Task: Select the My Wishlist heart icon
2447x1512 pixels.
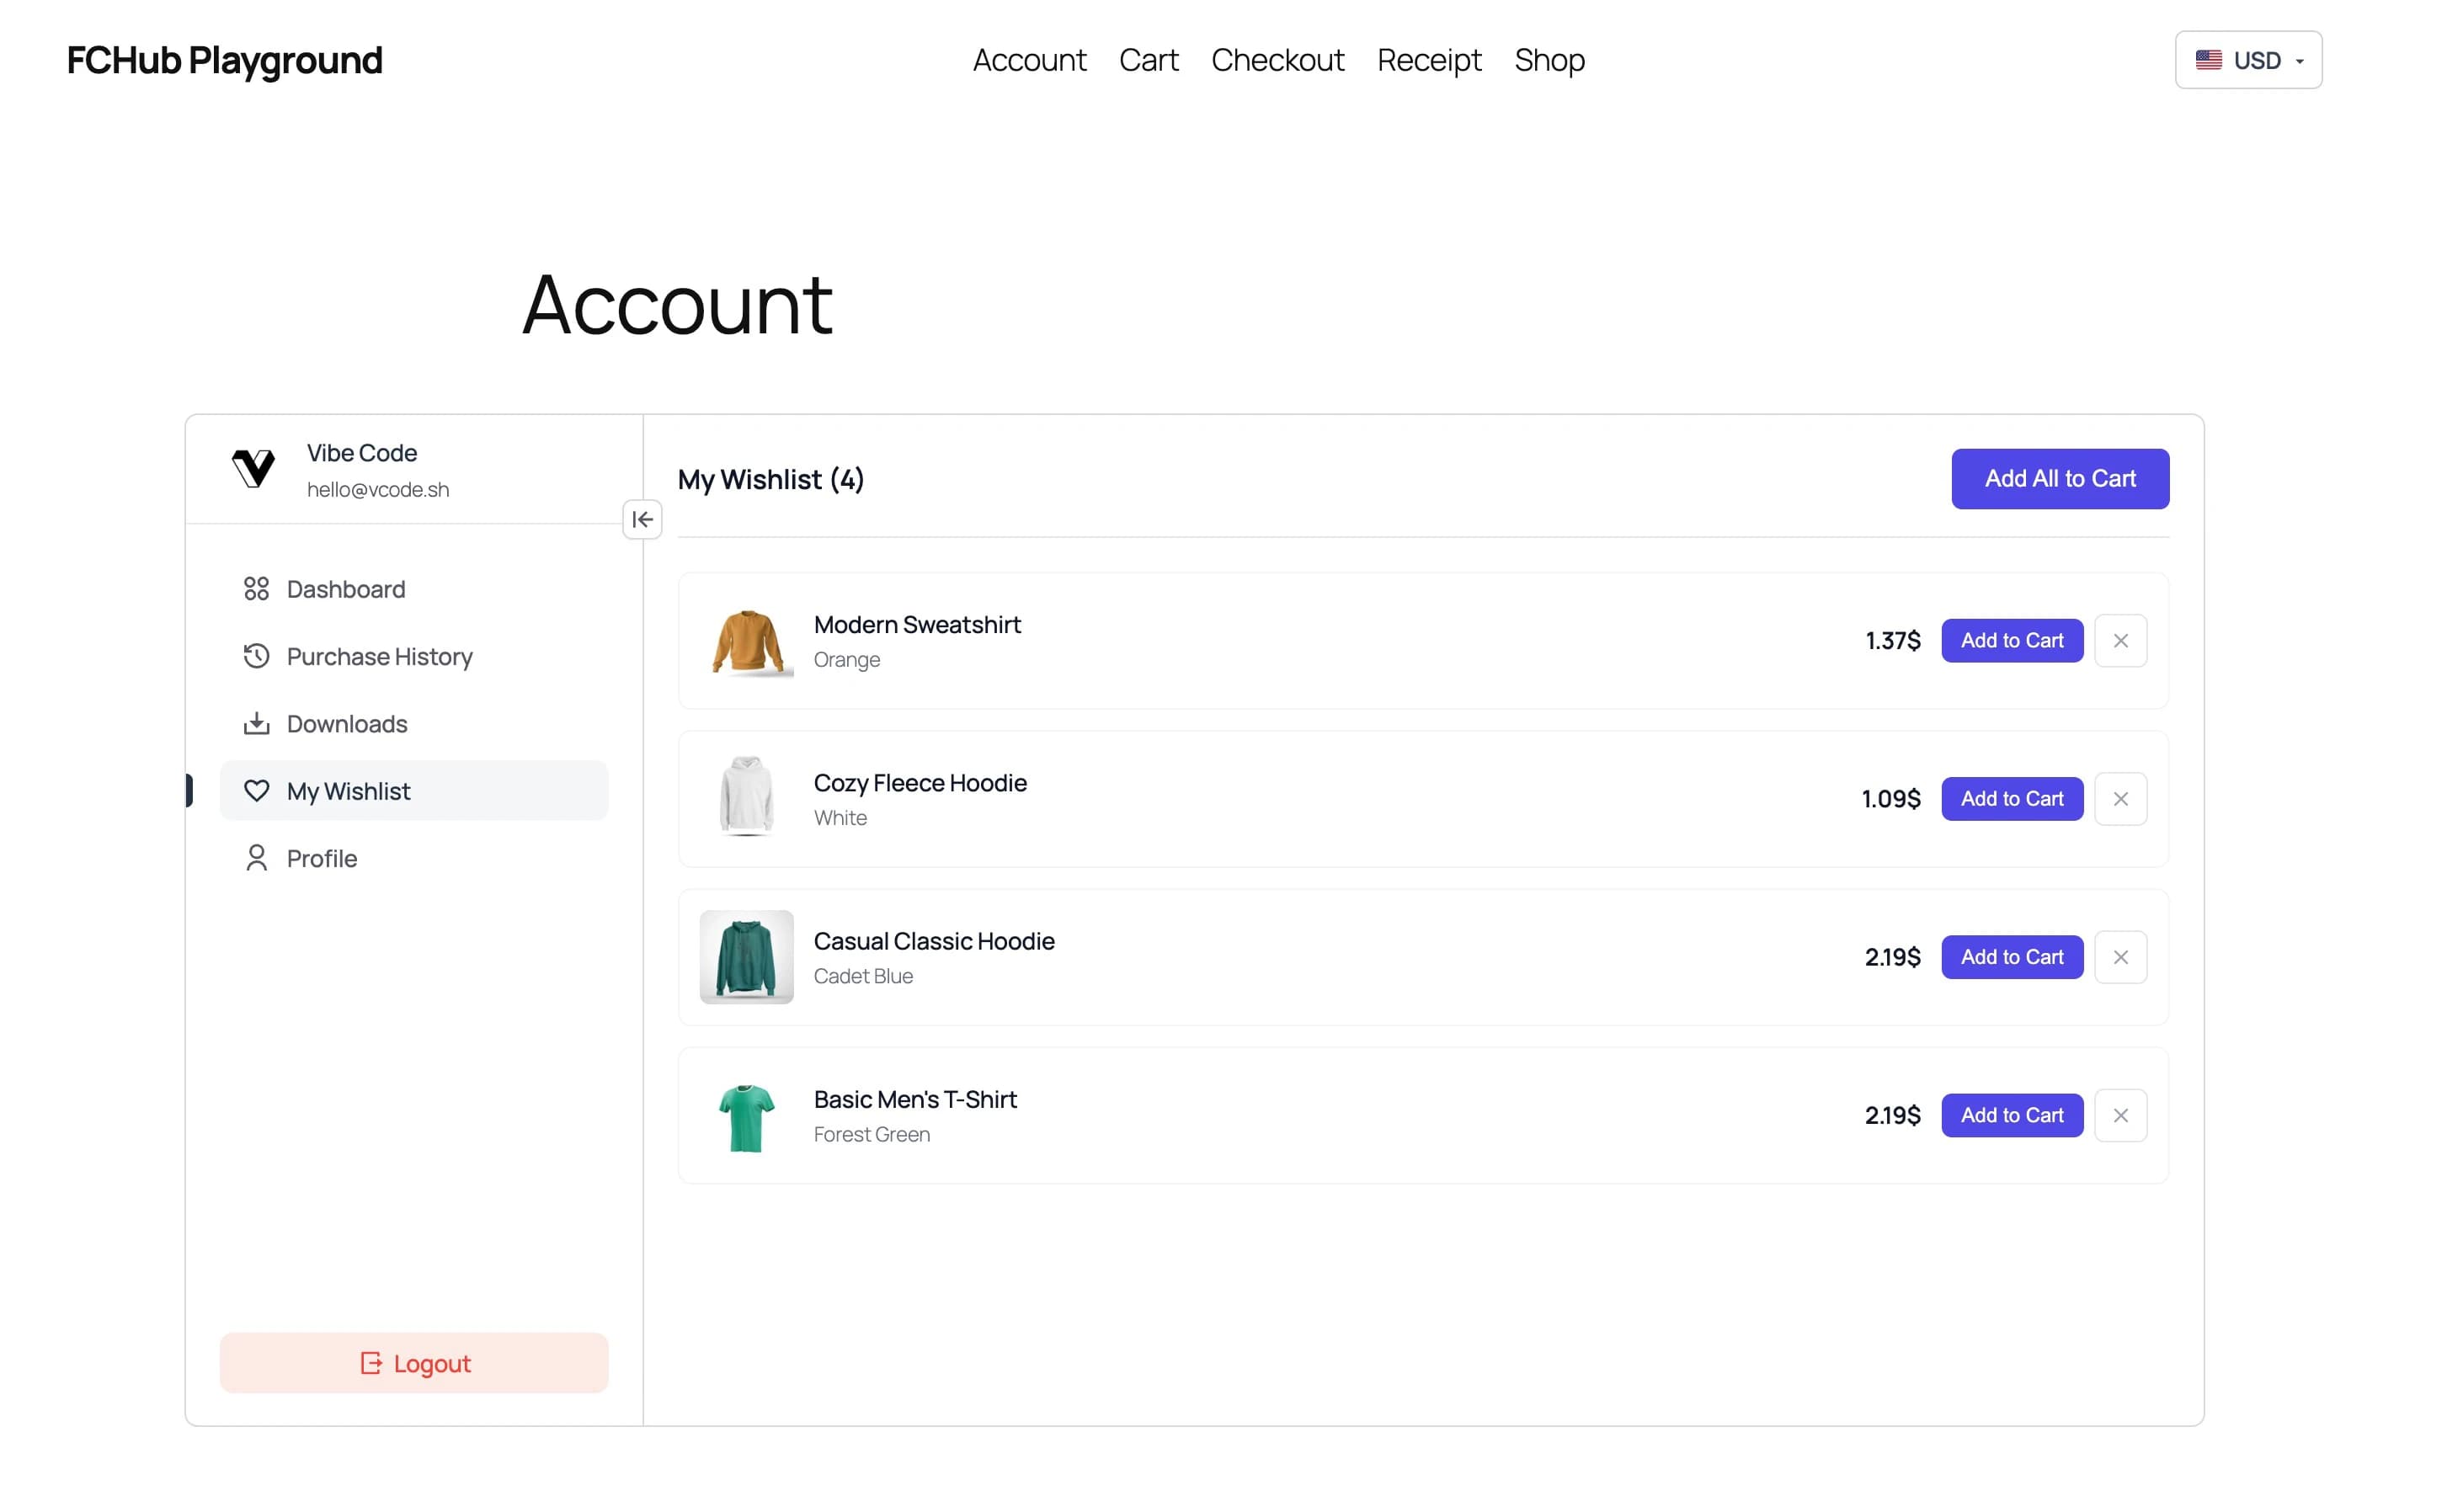Action: (x=257, y=790)
